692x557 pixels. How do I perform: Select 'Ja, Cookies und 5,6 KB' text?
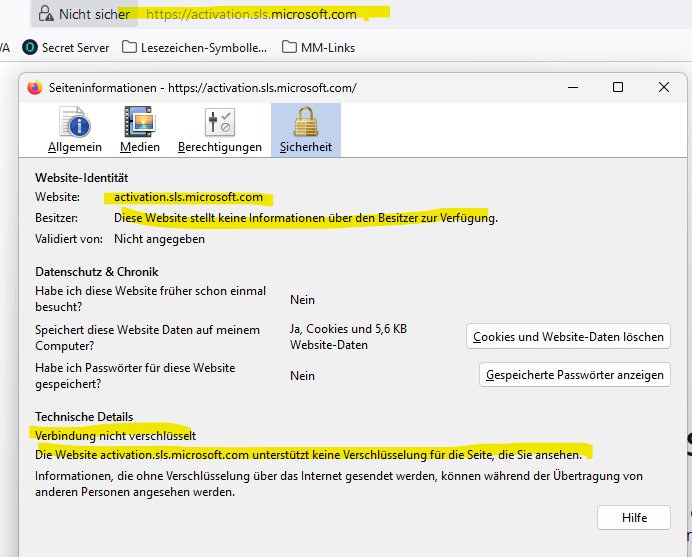[348, 329]
